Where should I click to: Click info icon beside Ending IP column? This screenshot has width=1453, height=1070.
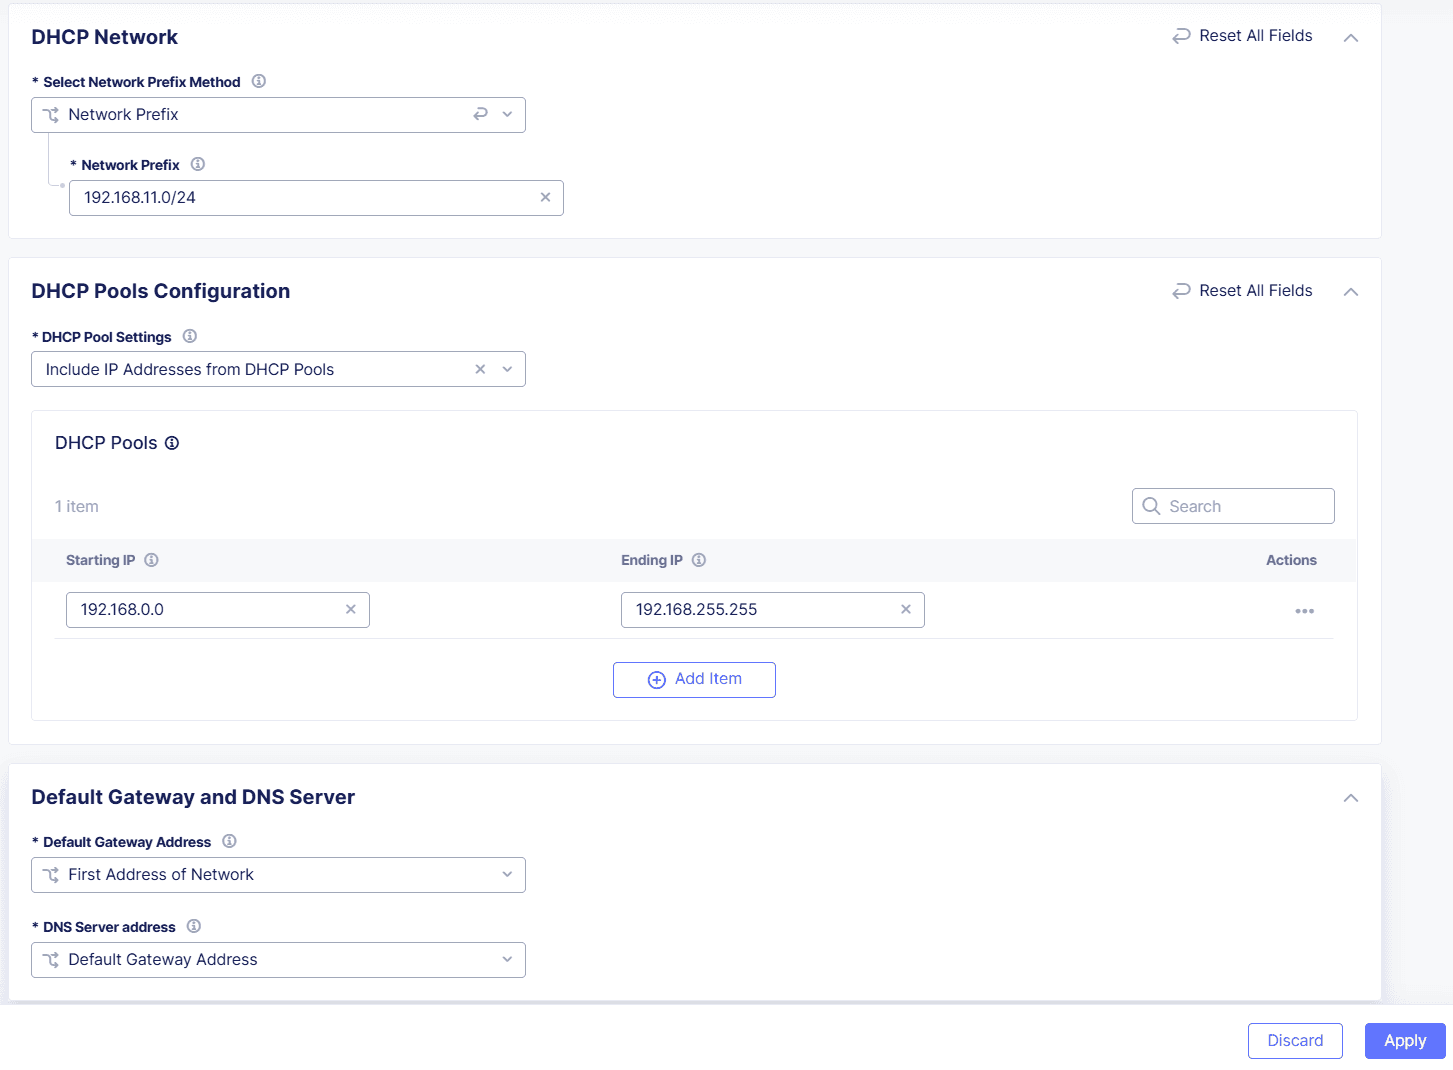pyautogui.click(x=699, y=560)
